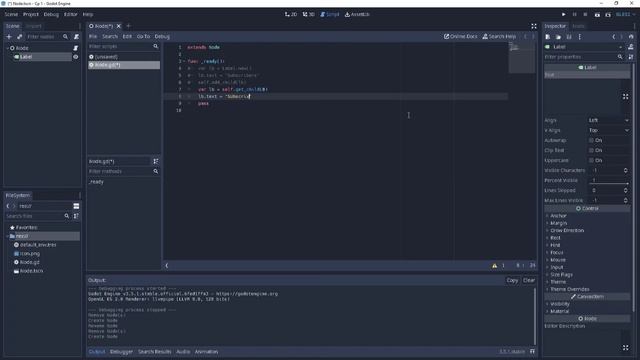Click the Search Help button

pos(499,36)
